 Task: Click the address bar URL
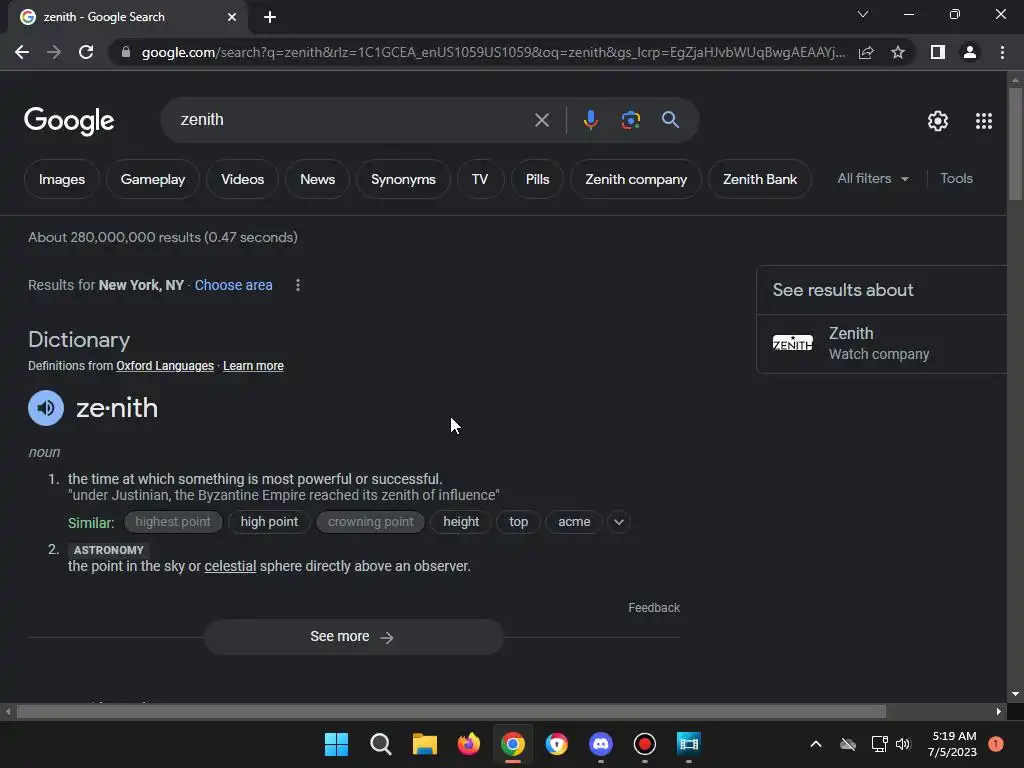tap(493, 52)
